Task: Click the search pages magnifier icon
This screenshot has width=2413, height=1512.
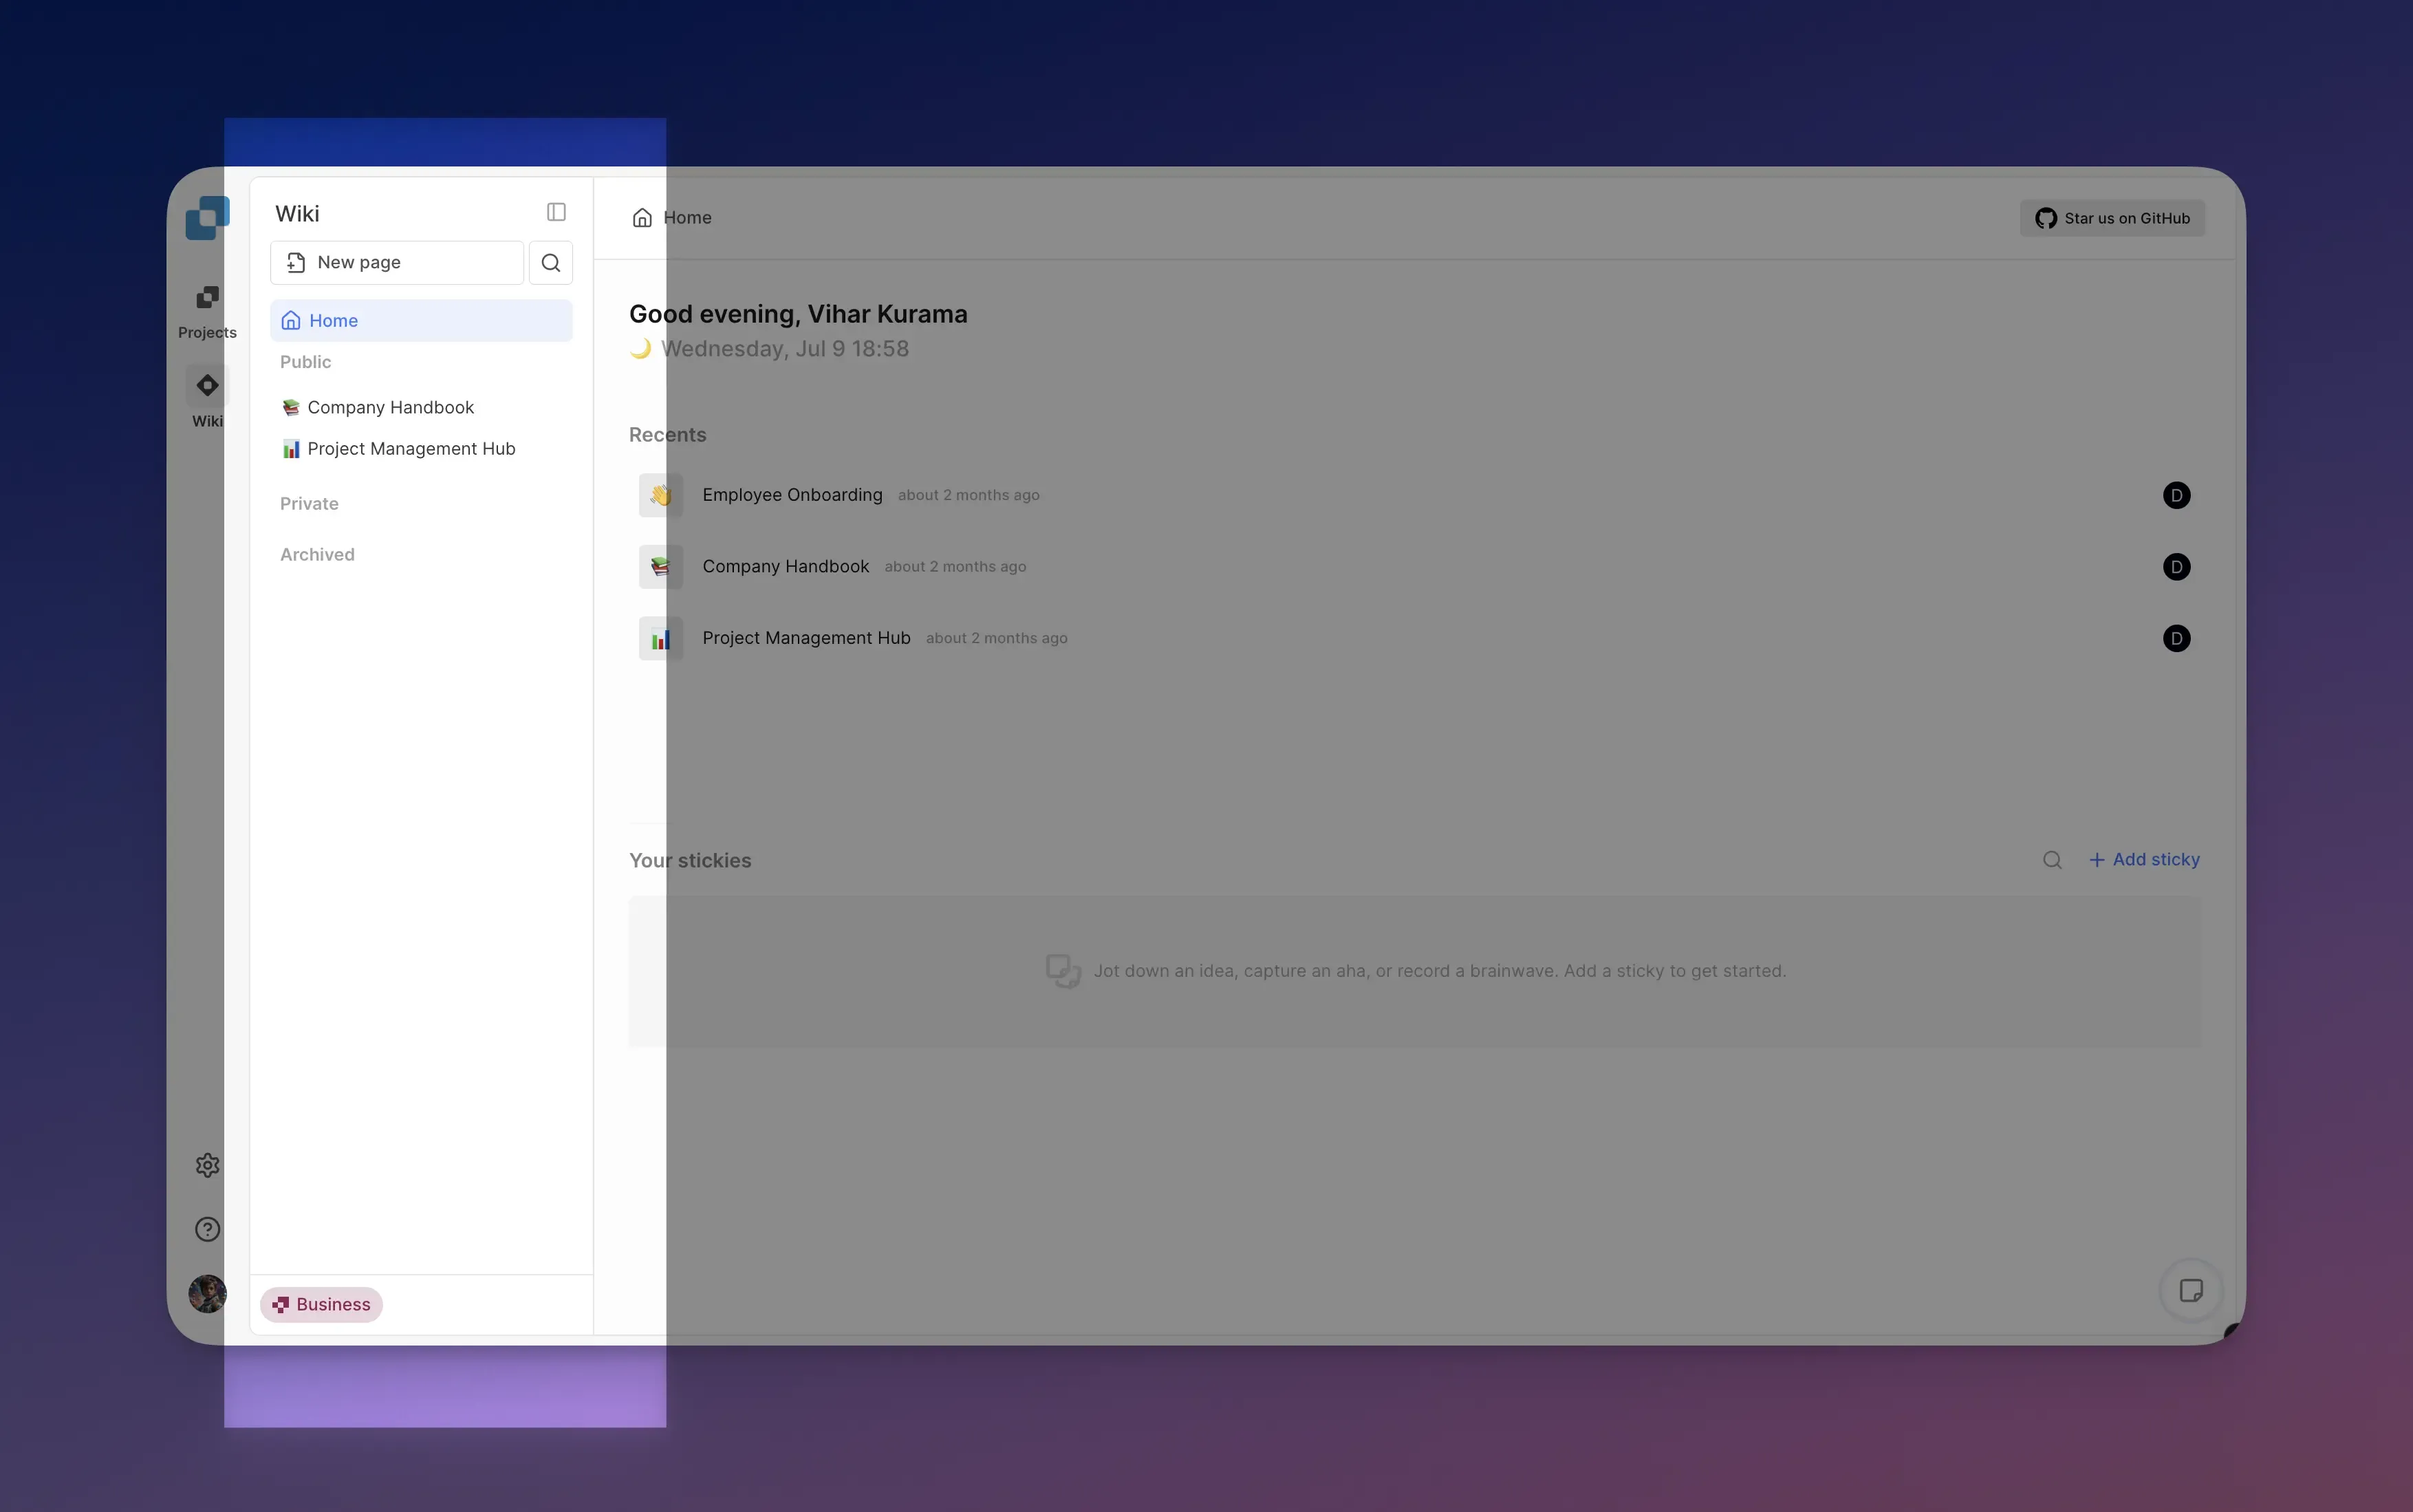Action: click(550, 263)
